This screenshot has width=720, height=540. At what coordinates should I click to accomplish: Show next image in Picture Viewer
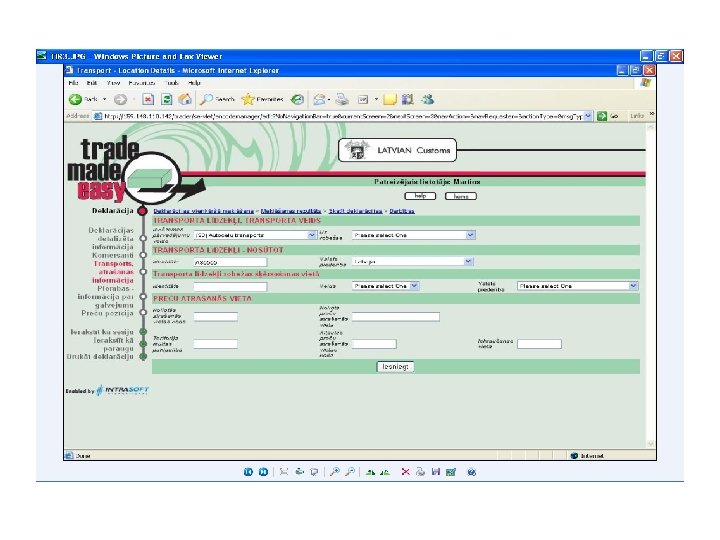263,472
